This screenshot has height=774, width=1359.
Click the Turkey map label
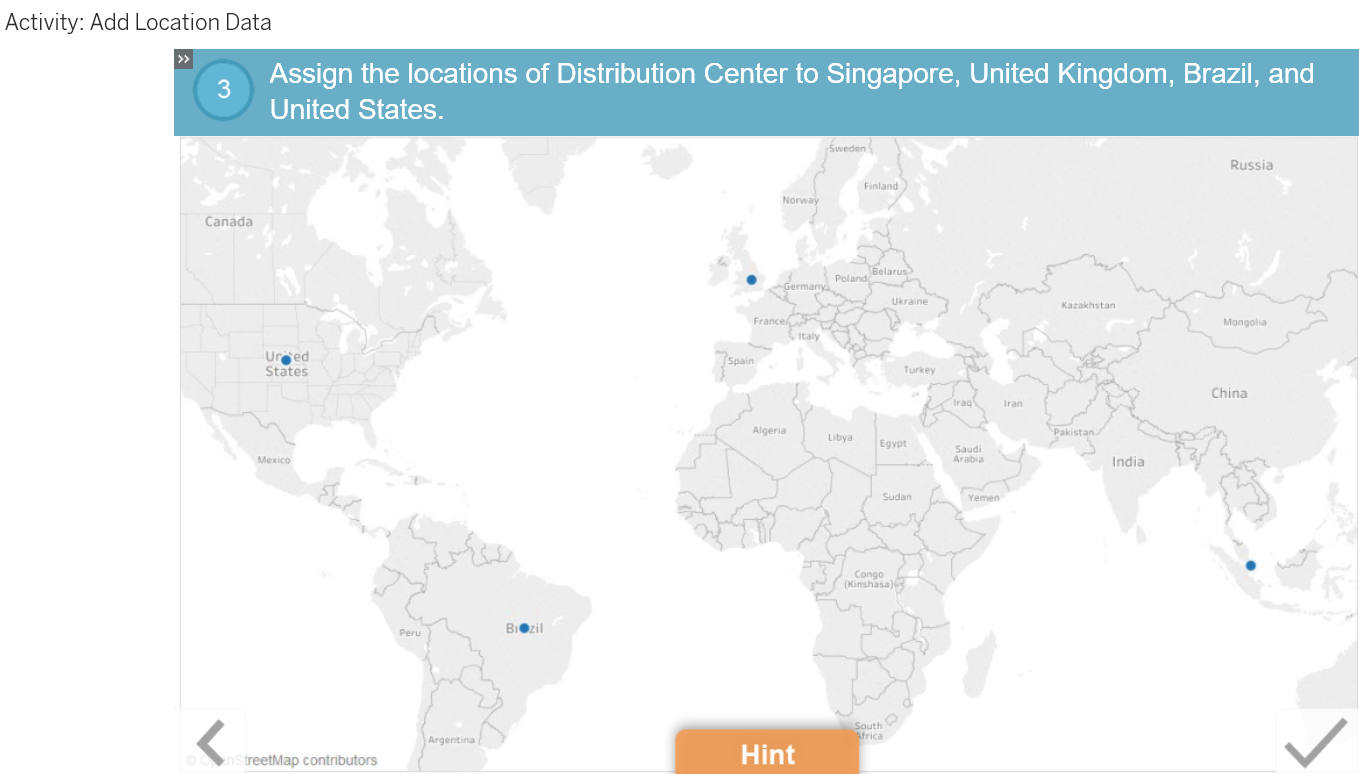coord(920,370)
